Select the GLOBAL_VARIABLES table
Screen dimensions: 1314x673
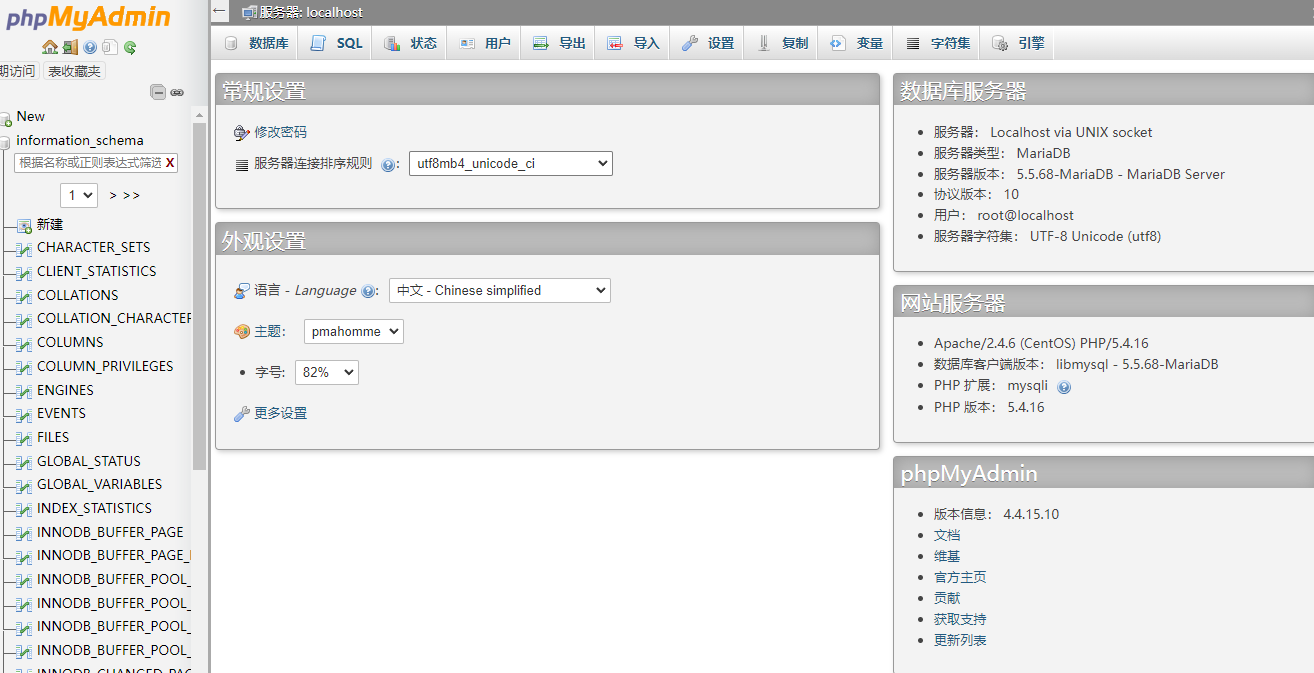tap(99, 484)
